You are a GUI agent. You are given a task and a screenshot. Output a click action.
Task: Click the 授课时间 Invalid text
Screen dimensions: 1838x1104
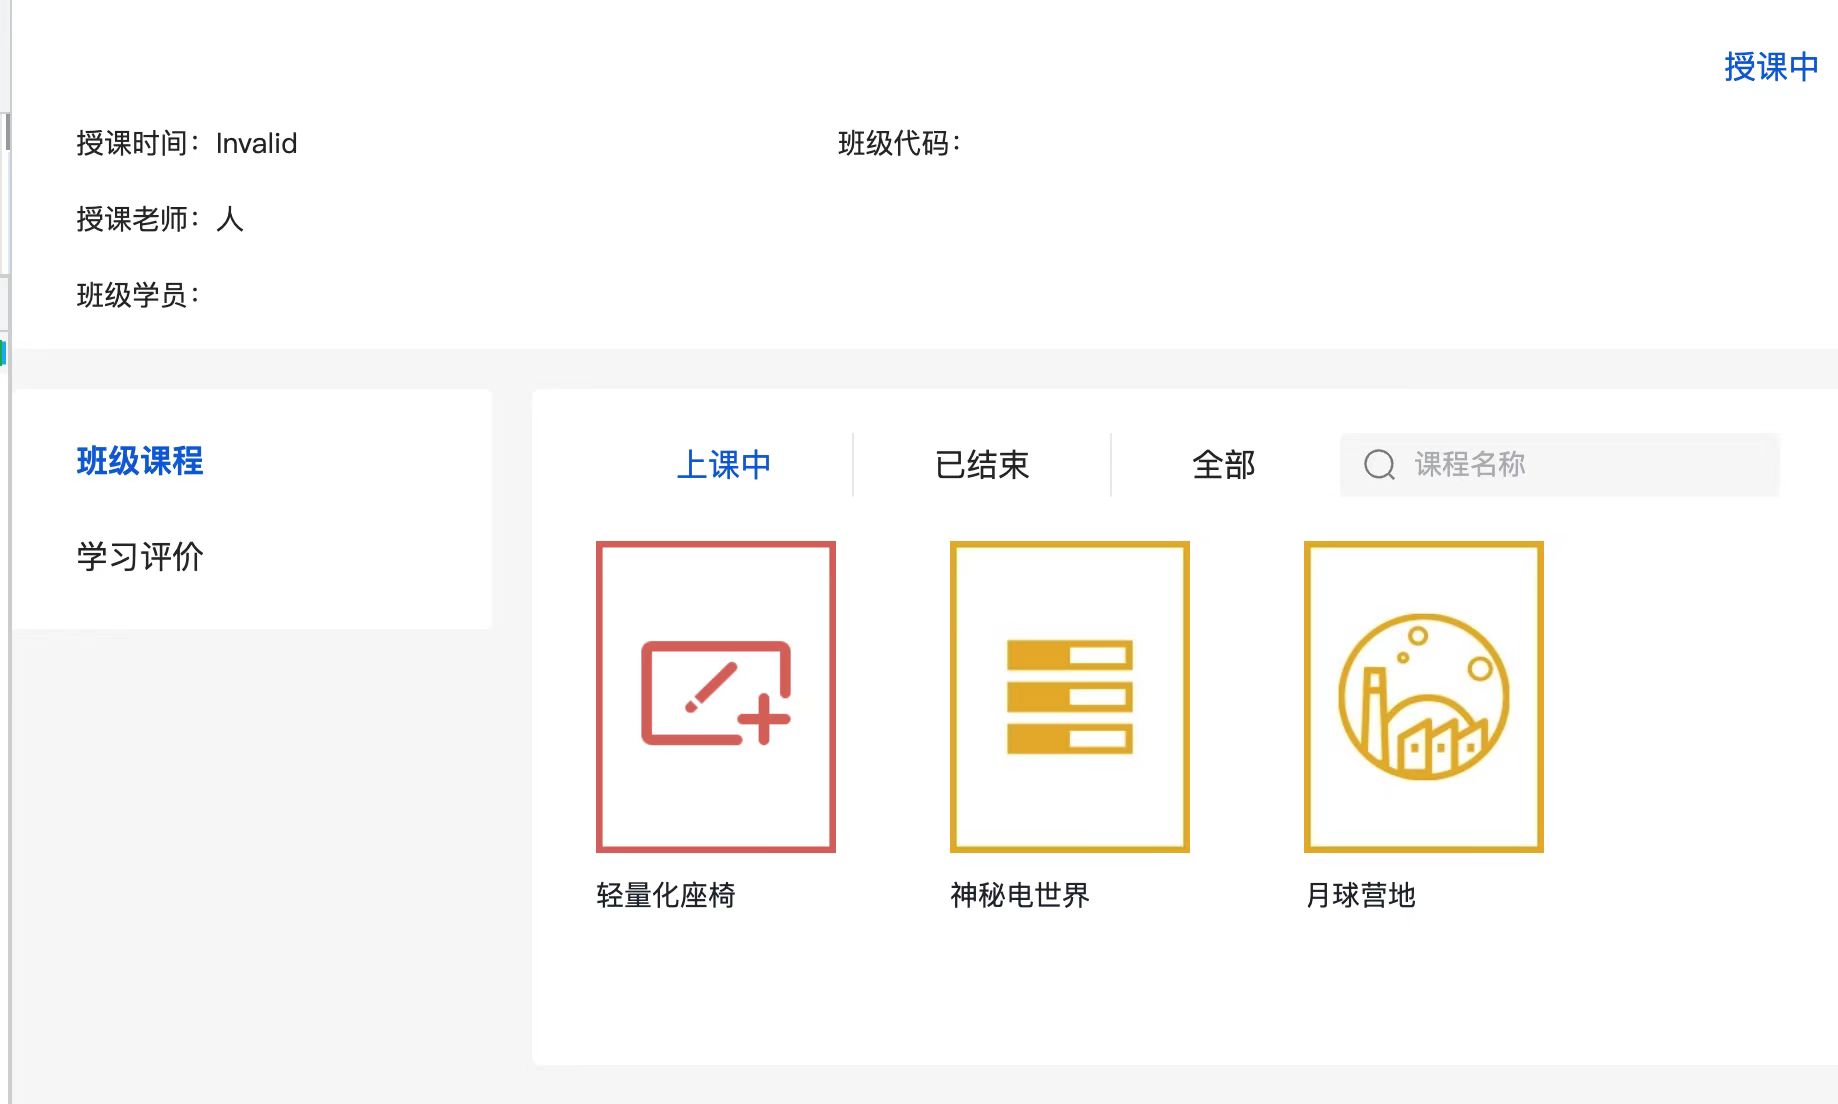coord(187,143)
